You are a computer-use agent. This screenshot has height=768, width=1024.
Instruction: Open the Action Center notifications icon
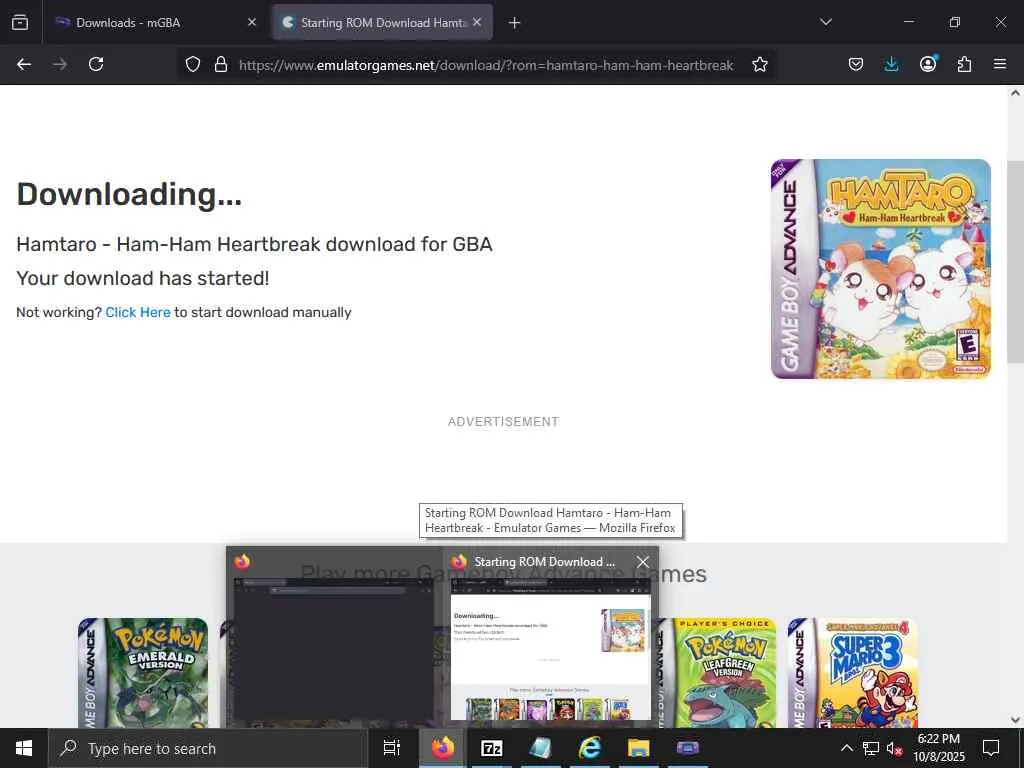(x=991, y=748)
